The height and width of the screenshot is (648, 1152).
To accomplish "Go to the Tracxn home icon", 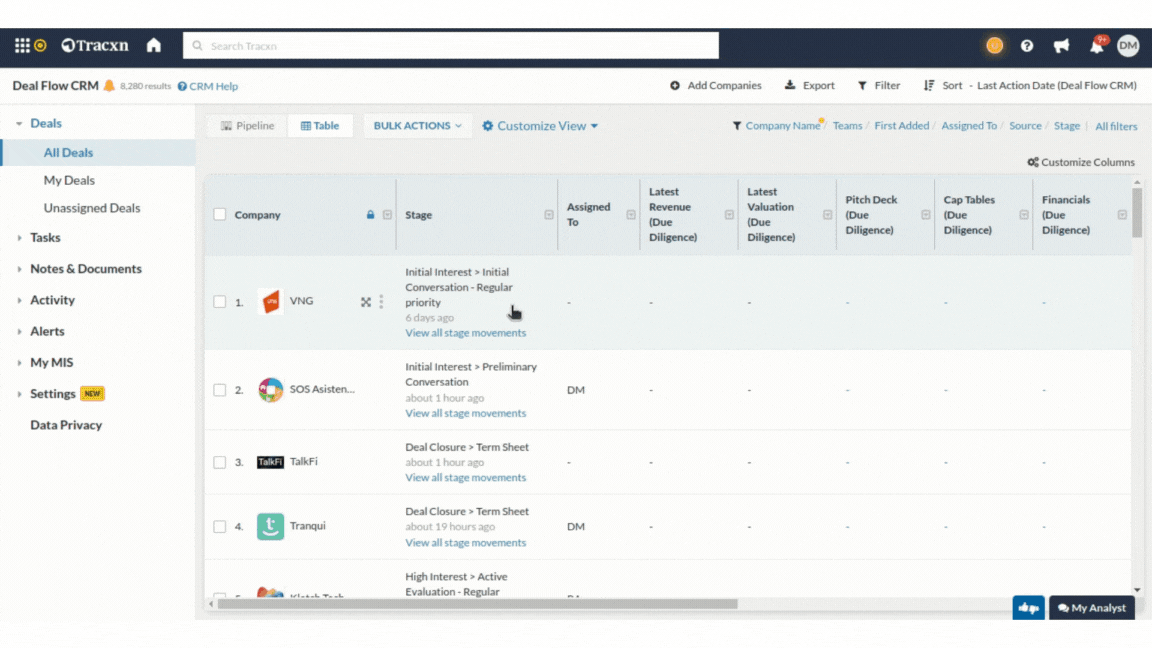I will pos(154,45).
